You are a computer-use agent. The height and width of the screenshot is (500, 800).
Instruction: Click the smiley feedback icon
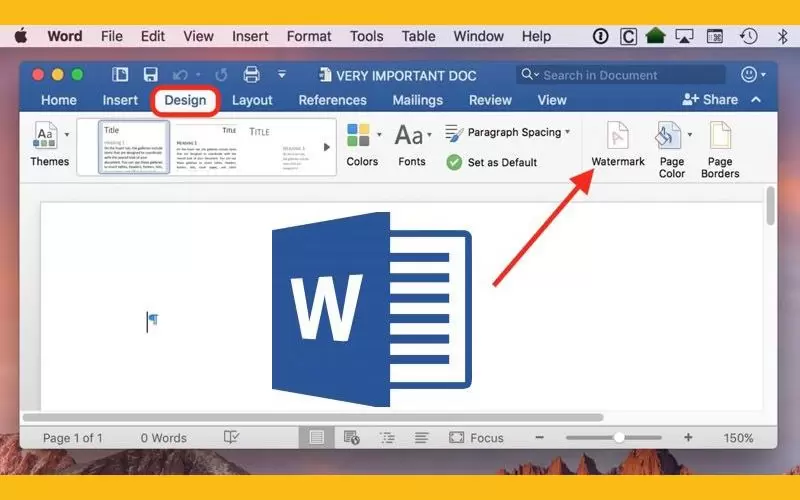click(748, 75)
